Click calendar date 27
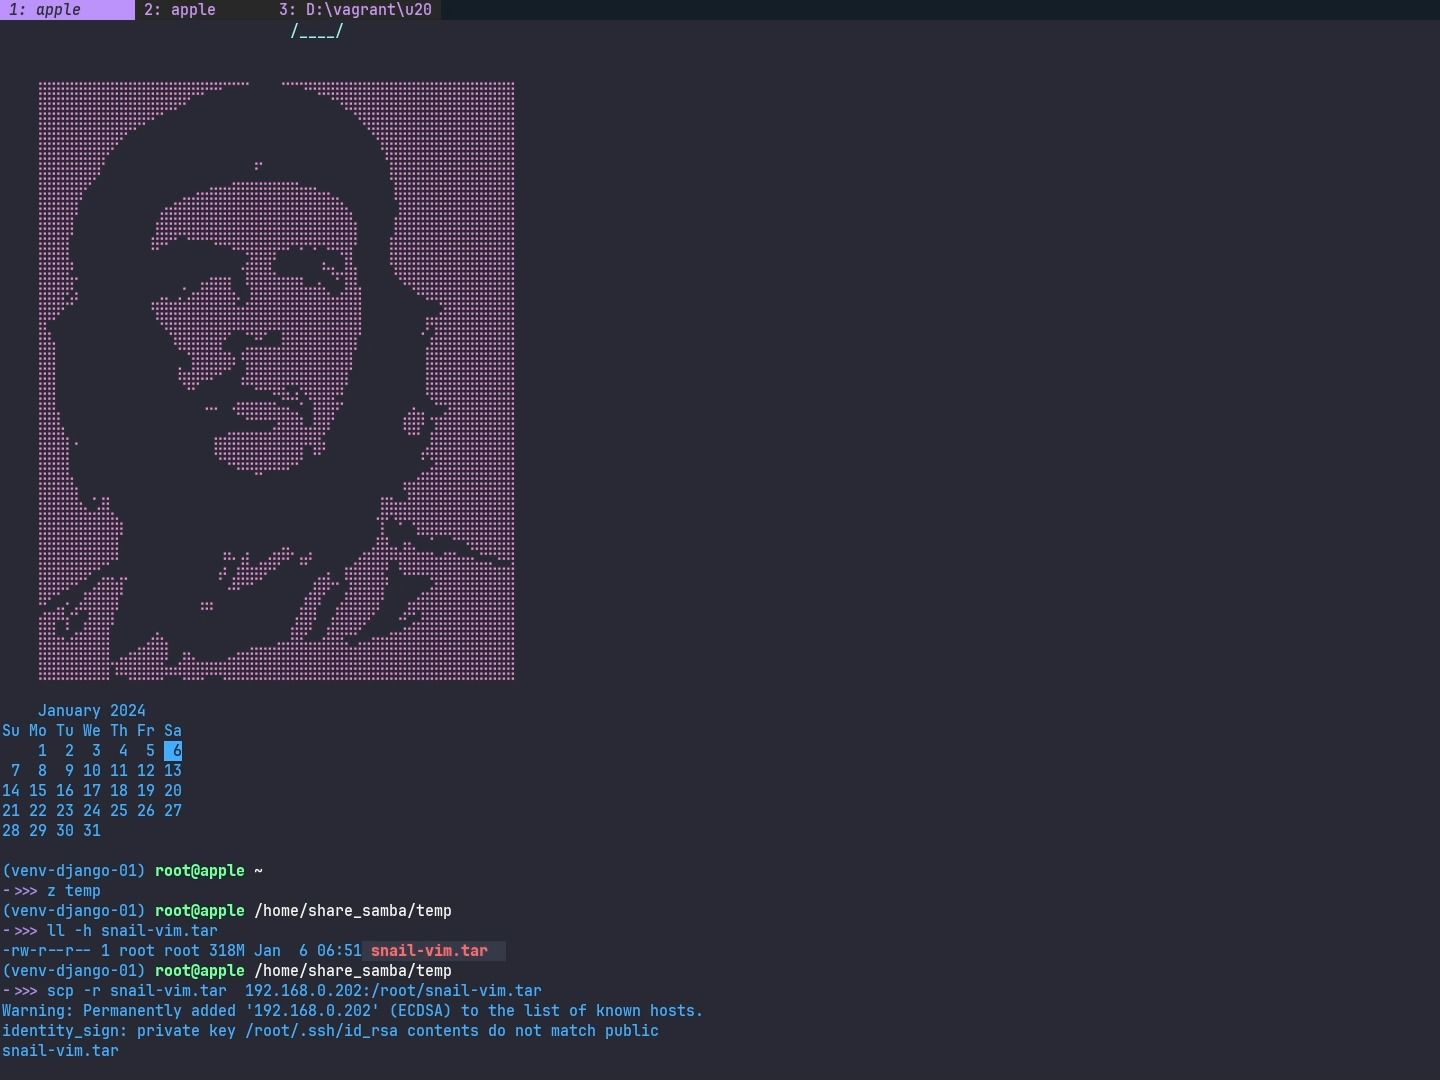1440x1080 pixels. pyautogui.click(x=173, y=811)
